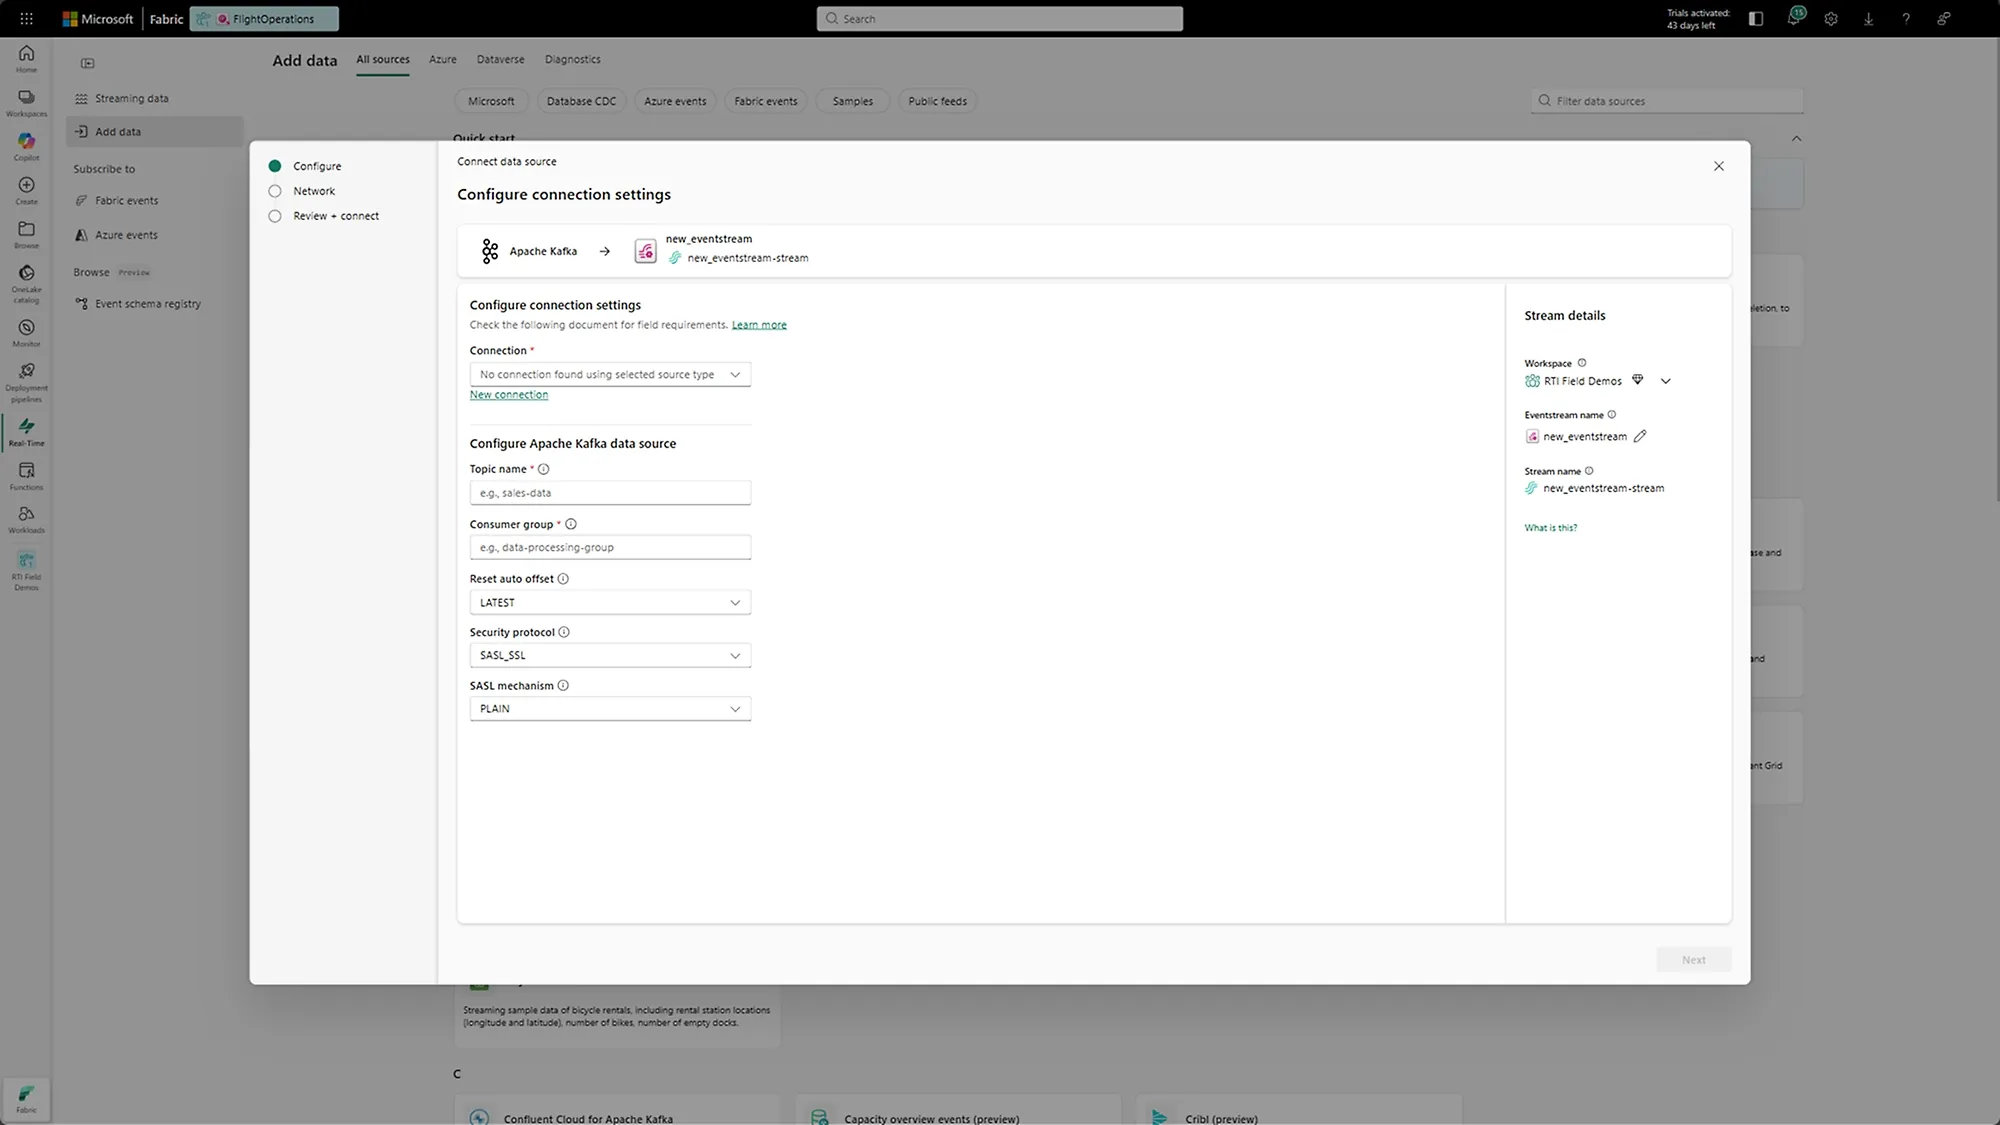
Task: Click the Filter data sources field
Action: (1667, 101)
